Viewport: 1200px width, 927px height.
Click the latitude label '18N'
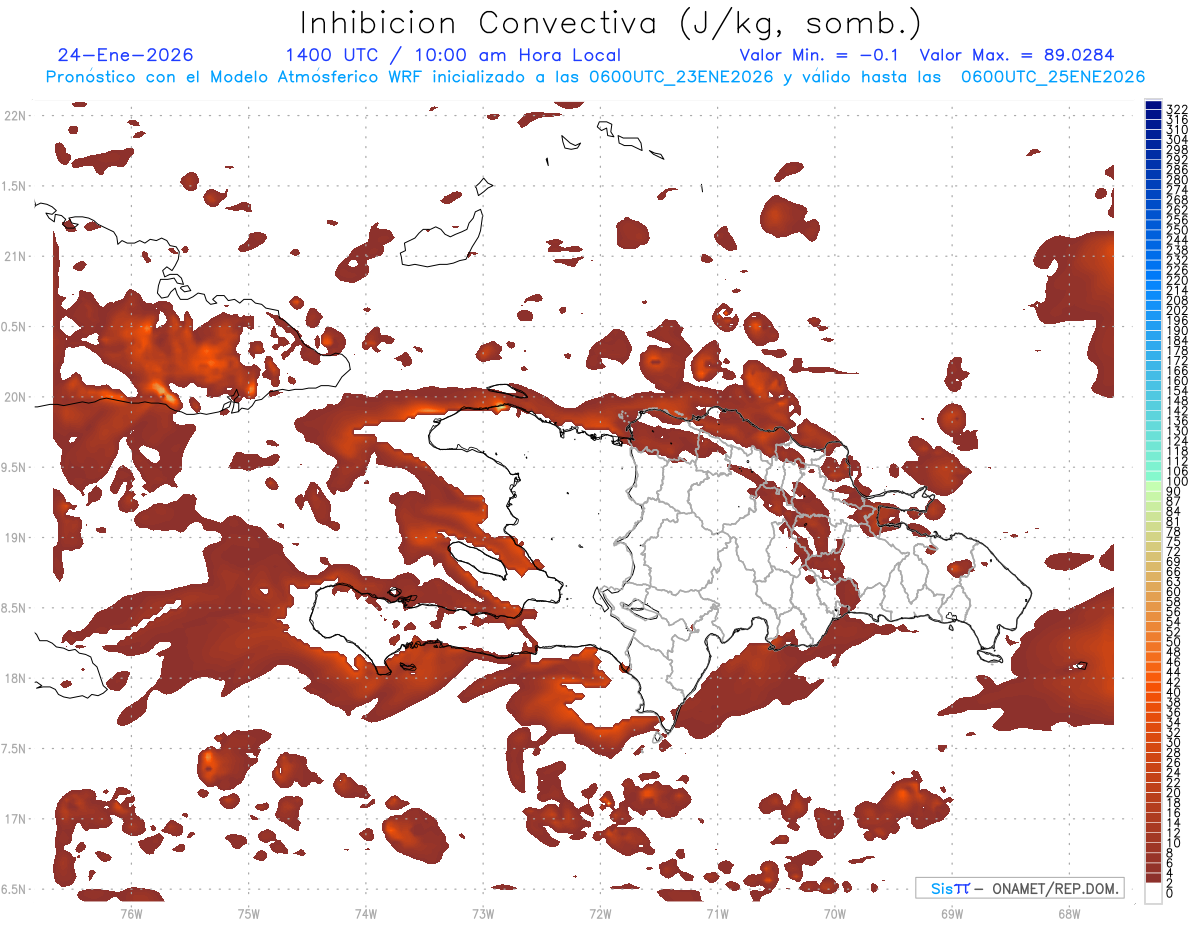pos(15,678)
